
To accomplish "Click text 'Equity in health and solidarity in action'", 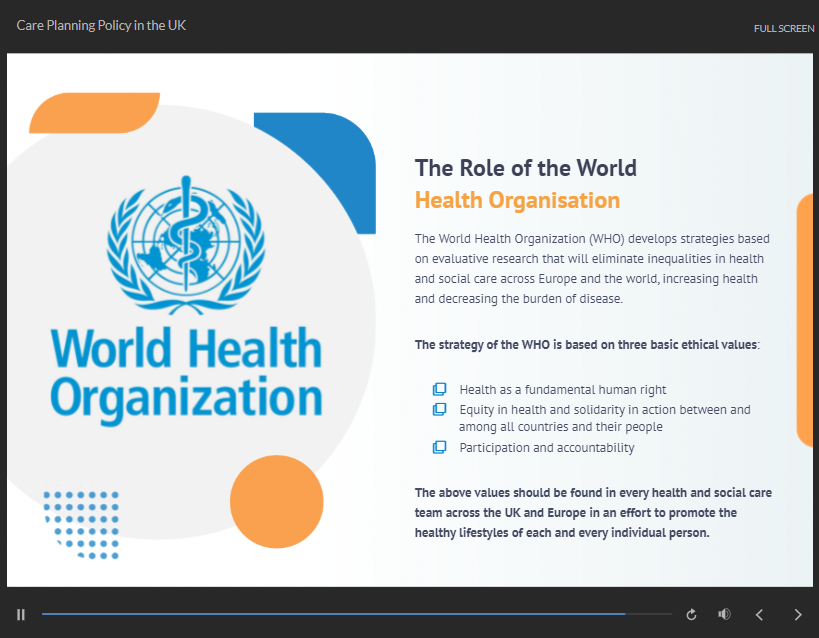I will pos(604,418).
